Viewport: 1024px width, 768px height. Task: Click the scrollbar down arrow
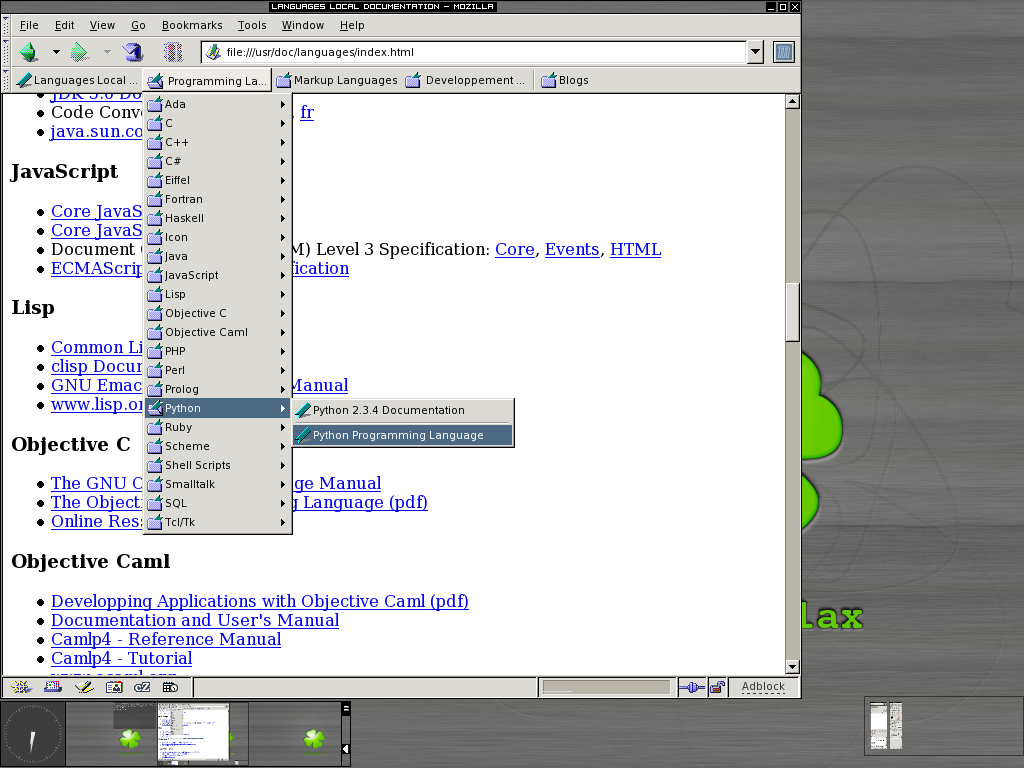point(792,667)
